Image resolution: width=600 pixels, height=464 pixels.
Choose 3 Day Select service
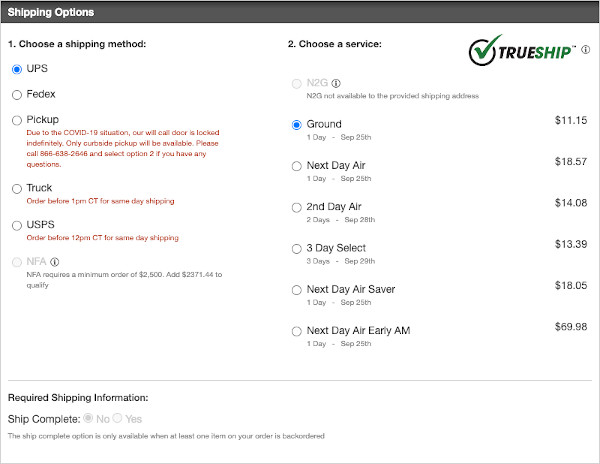point(297,249)
